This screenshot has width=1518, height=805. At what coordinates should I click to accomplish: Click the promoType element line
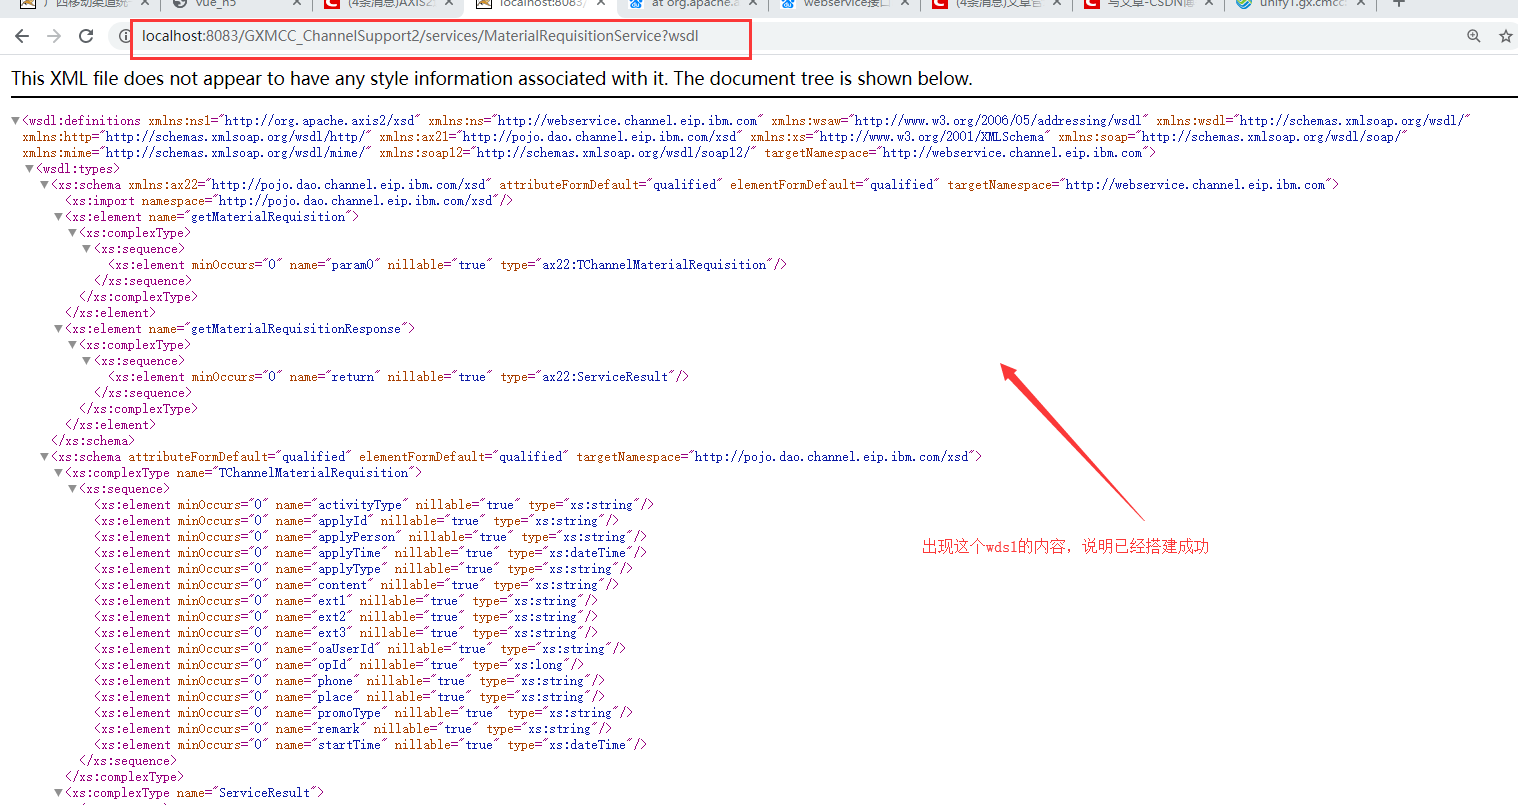click(x=364, y=713)
